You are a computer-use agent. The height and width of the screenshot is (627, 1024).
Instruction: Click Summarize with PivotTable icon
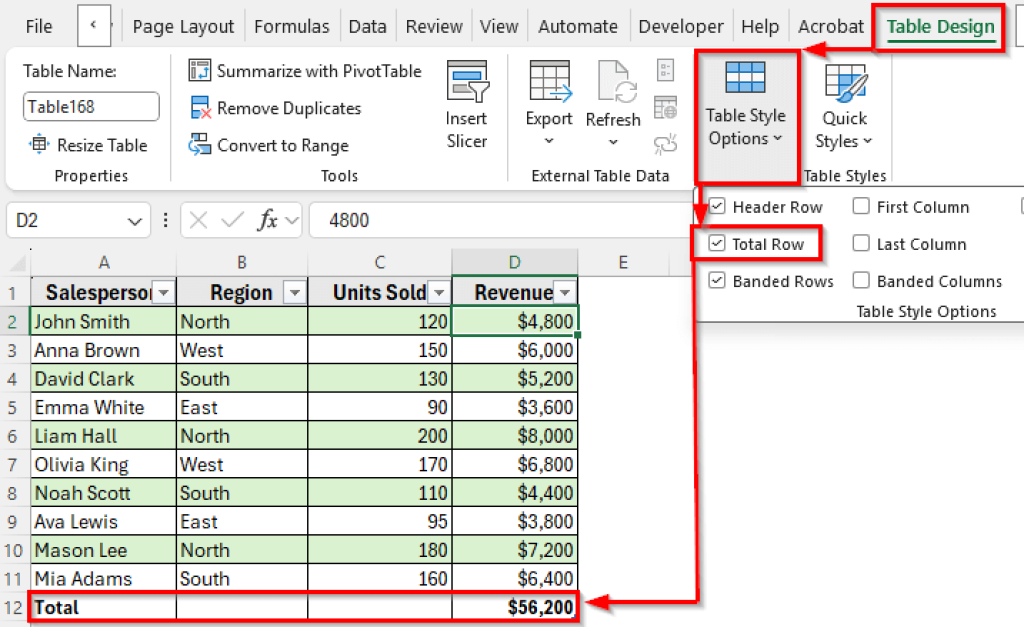click(200, 71)
